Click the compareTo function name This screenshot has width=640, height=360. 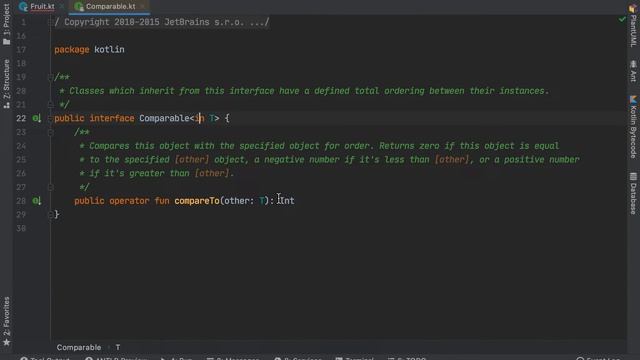197,201
